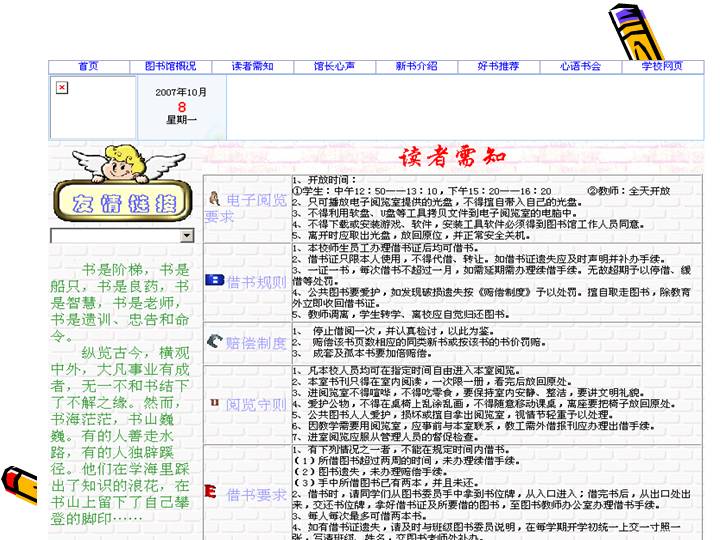Screen dimensions: 720x540
Task: Click the broken image placeholder icon
Action: tap(62, 88)
